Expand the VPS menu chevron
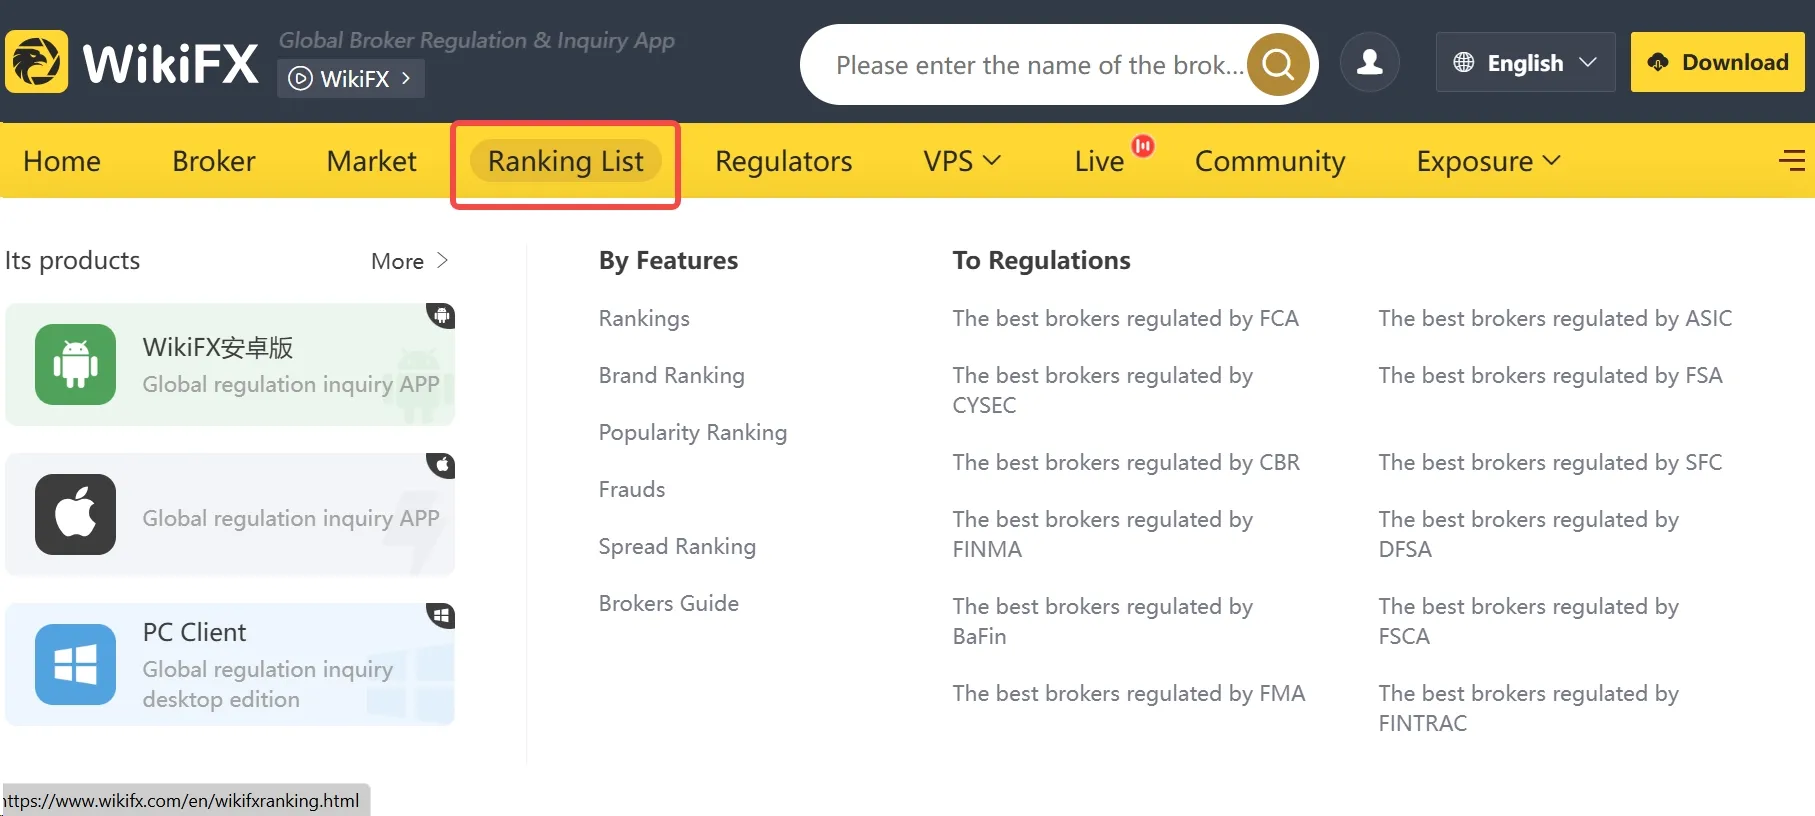This screenshot has height=816, width=1815. (x=992, y=160)
